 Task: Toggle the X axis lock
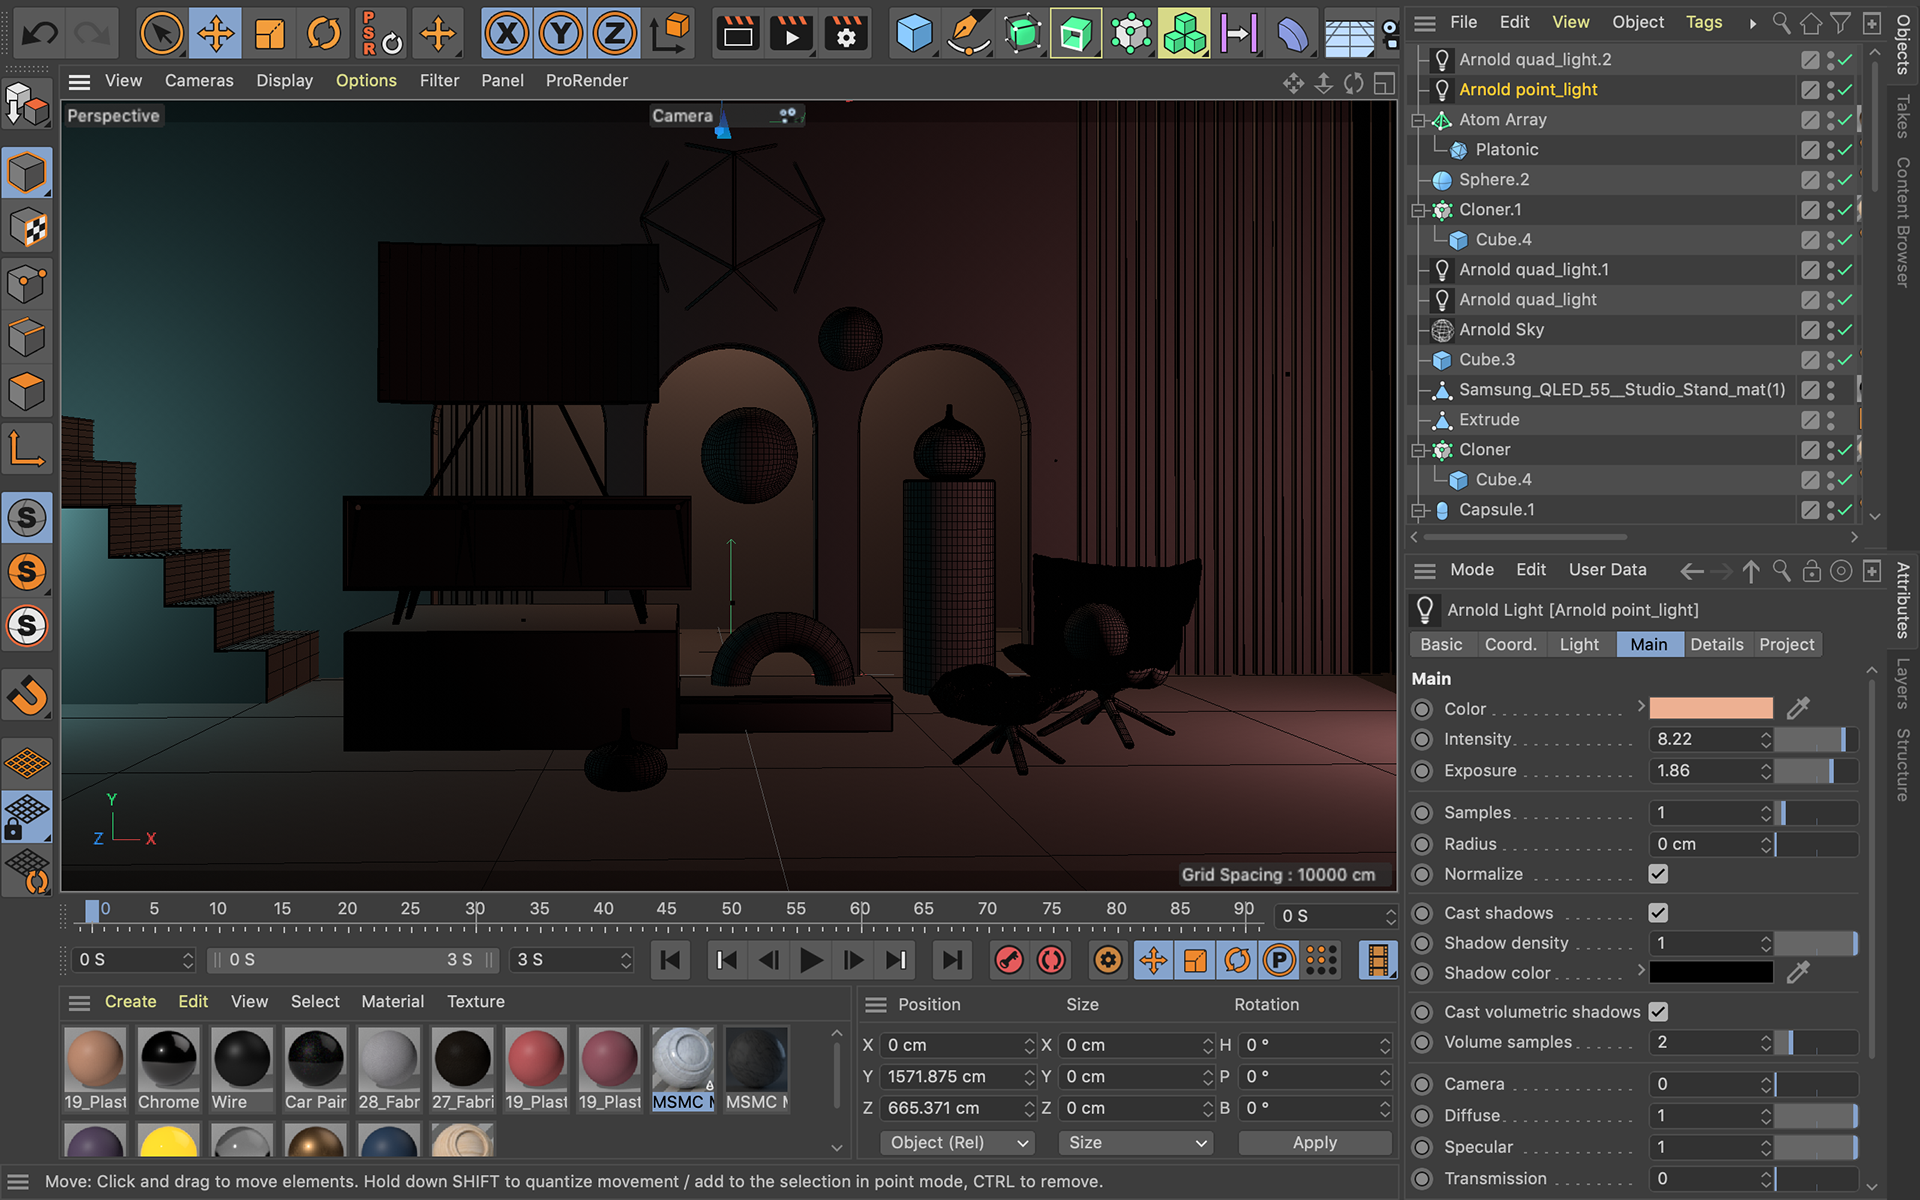point(507,34)
